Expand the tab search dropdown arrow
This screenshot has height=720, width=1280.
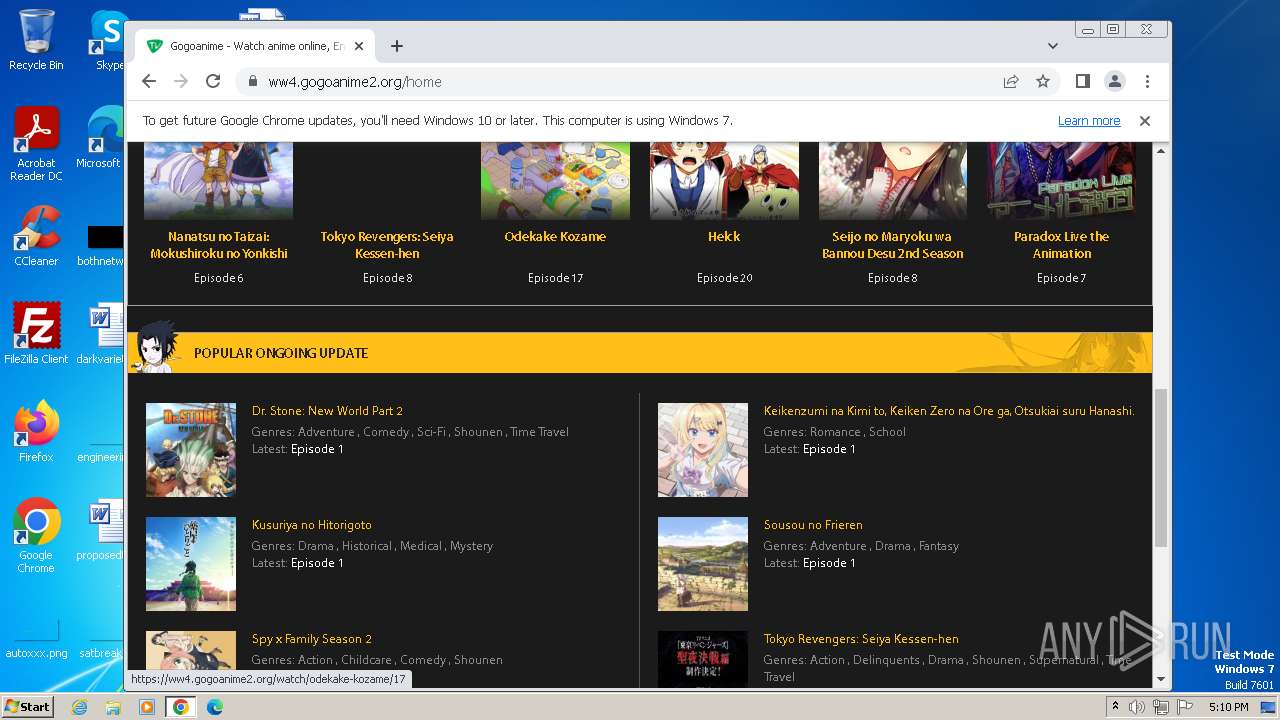click(x=1053, y=46)
